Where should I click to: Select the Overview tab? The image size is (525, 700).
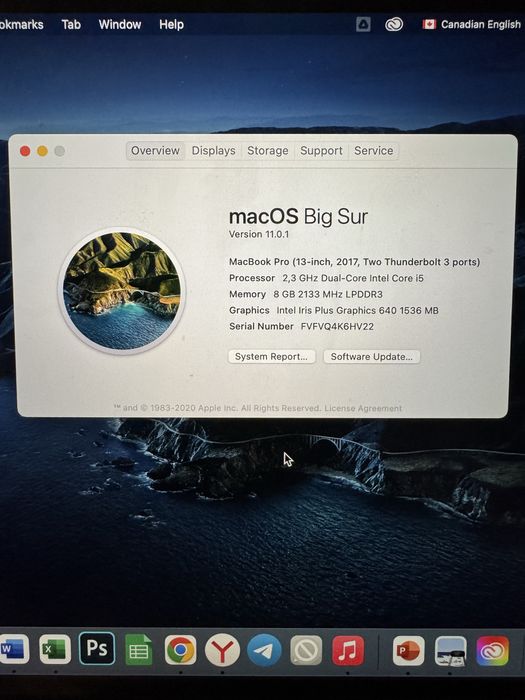pos(155,151)
